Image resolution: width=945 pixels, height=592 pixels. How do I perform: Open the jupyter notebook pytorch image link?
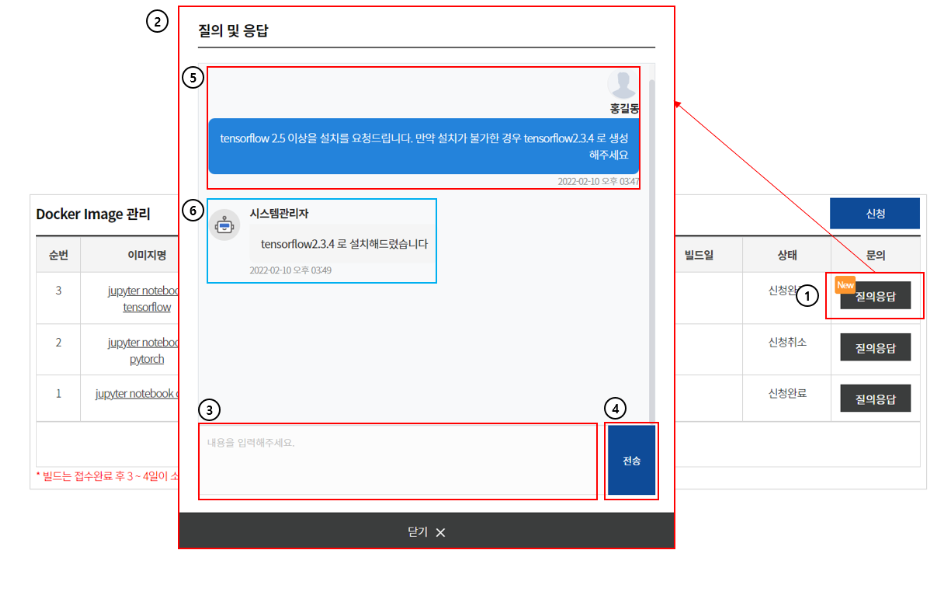coord(145,350)
